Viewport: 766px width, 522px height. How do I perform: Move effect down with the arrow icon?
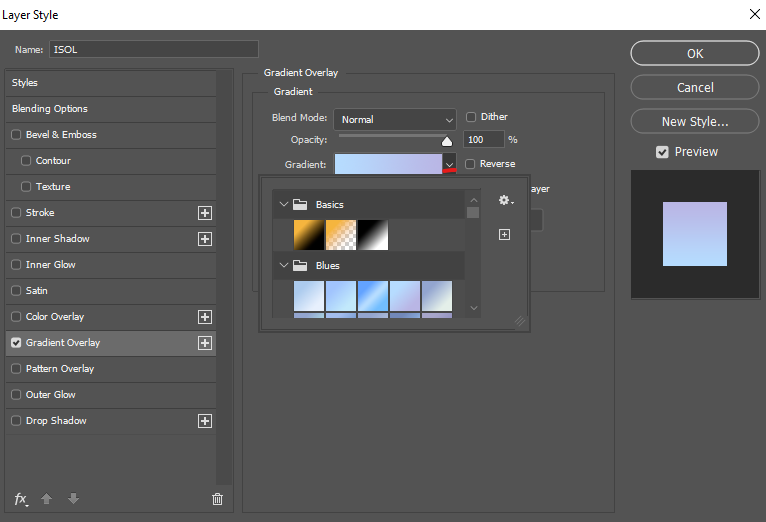73,499
